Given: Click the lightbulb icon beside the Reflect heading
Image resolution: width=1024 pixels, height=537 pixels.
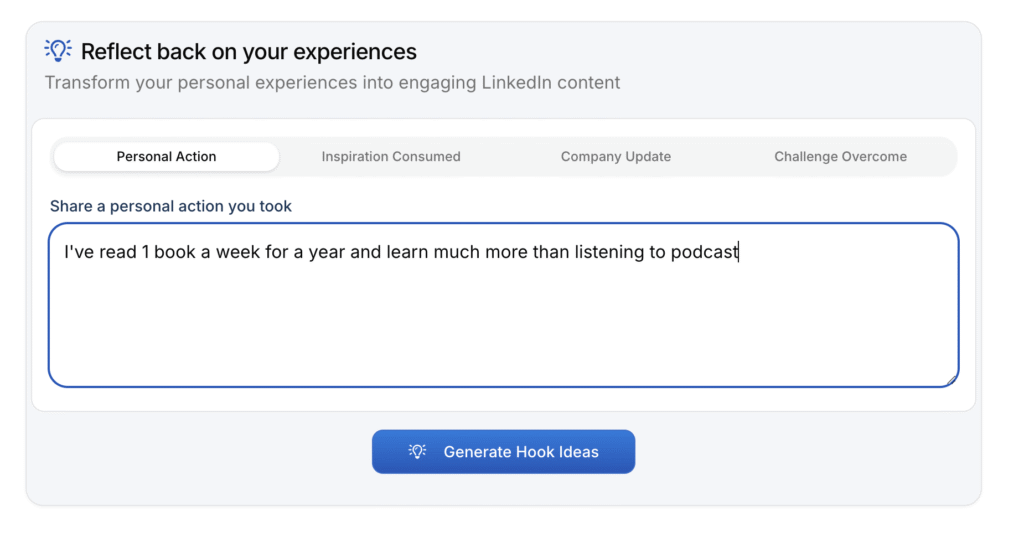Looking at the screenshot, I should click(58, 50).
